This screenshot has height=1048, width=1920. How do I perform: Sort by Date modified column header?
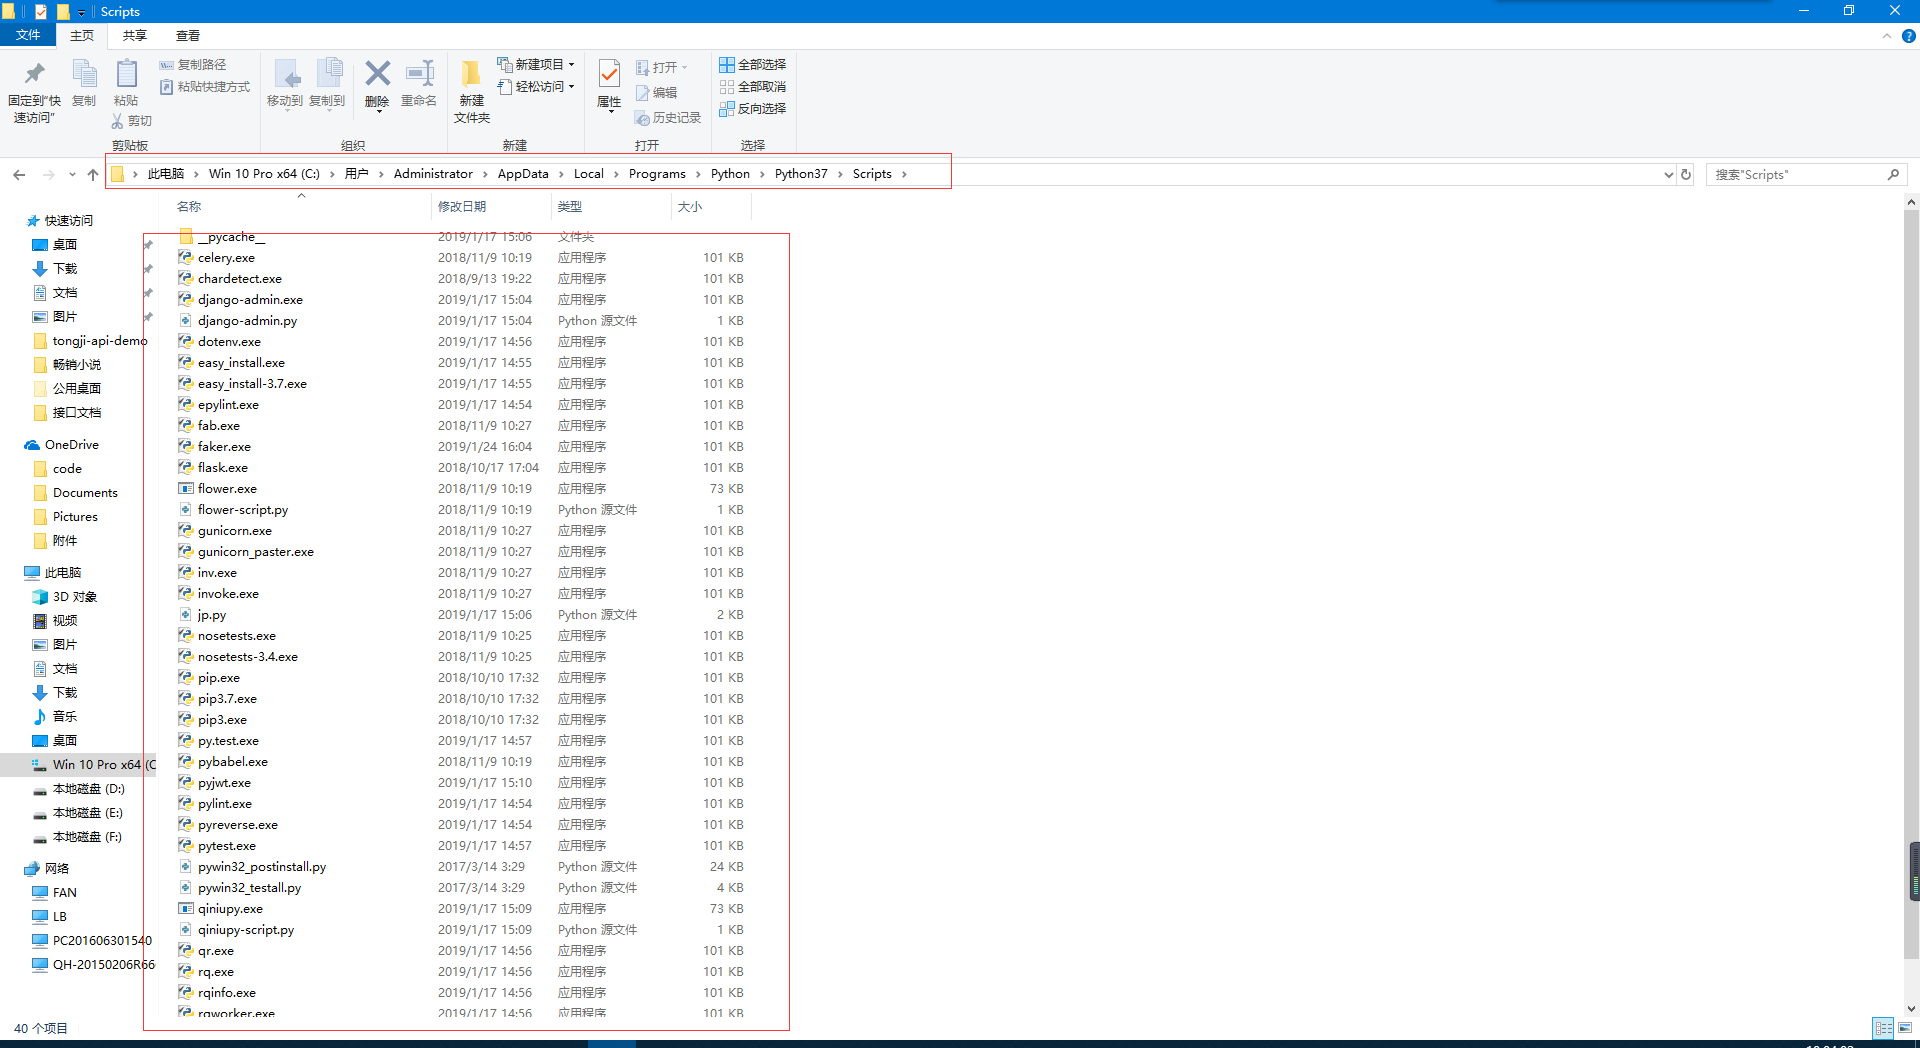click(x=462, y=207)
